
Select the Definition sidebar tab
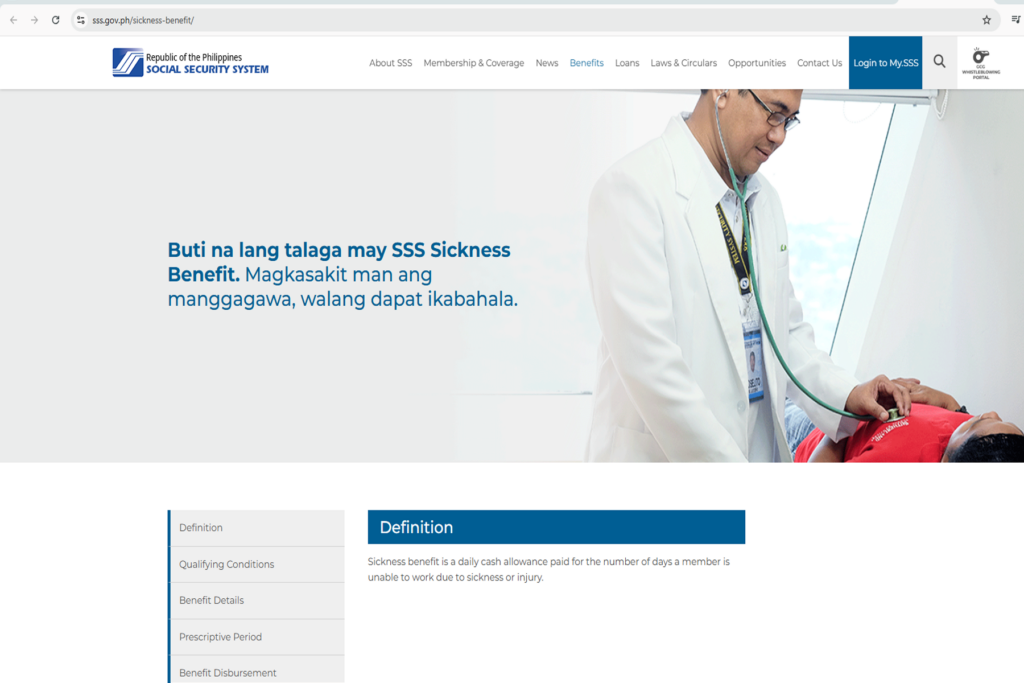[x=257, y=528]
